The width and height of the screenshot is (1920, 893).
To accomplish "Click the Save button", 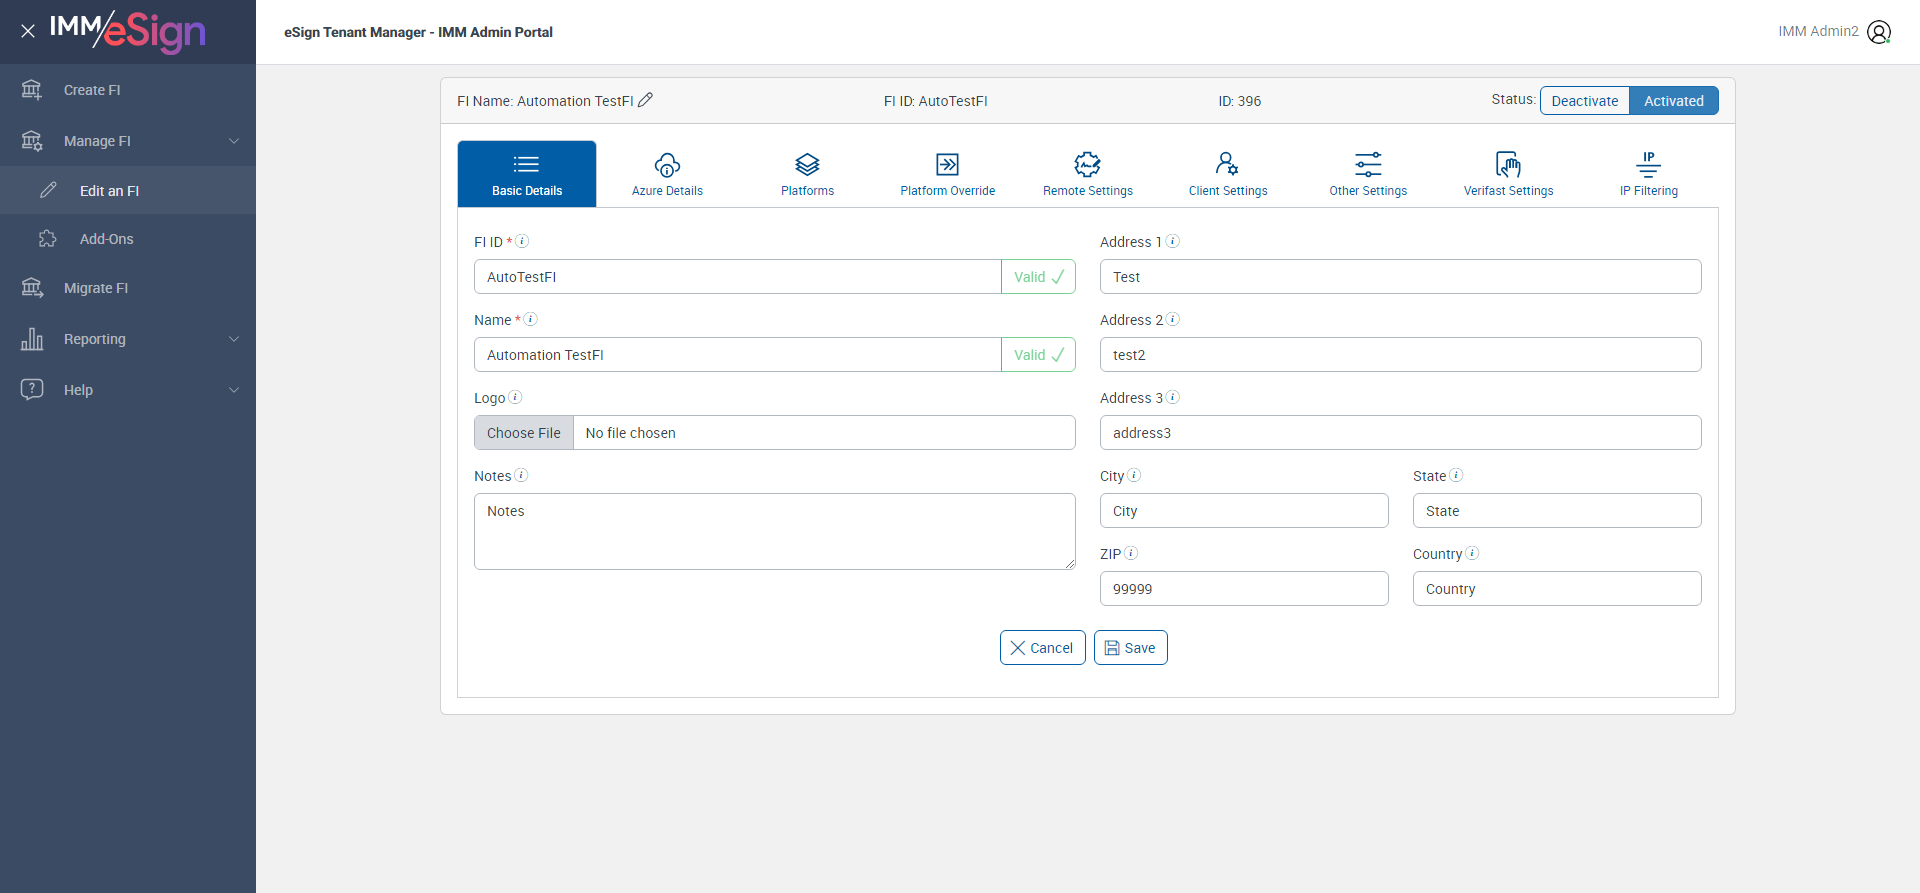I will [x=1131, y=648].
